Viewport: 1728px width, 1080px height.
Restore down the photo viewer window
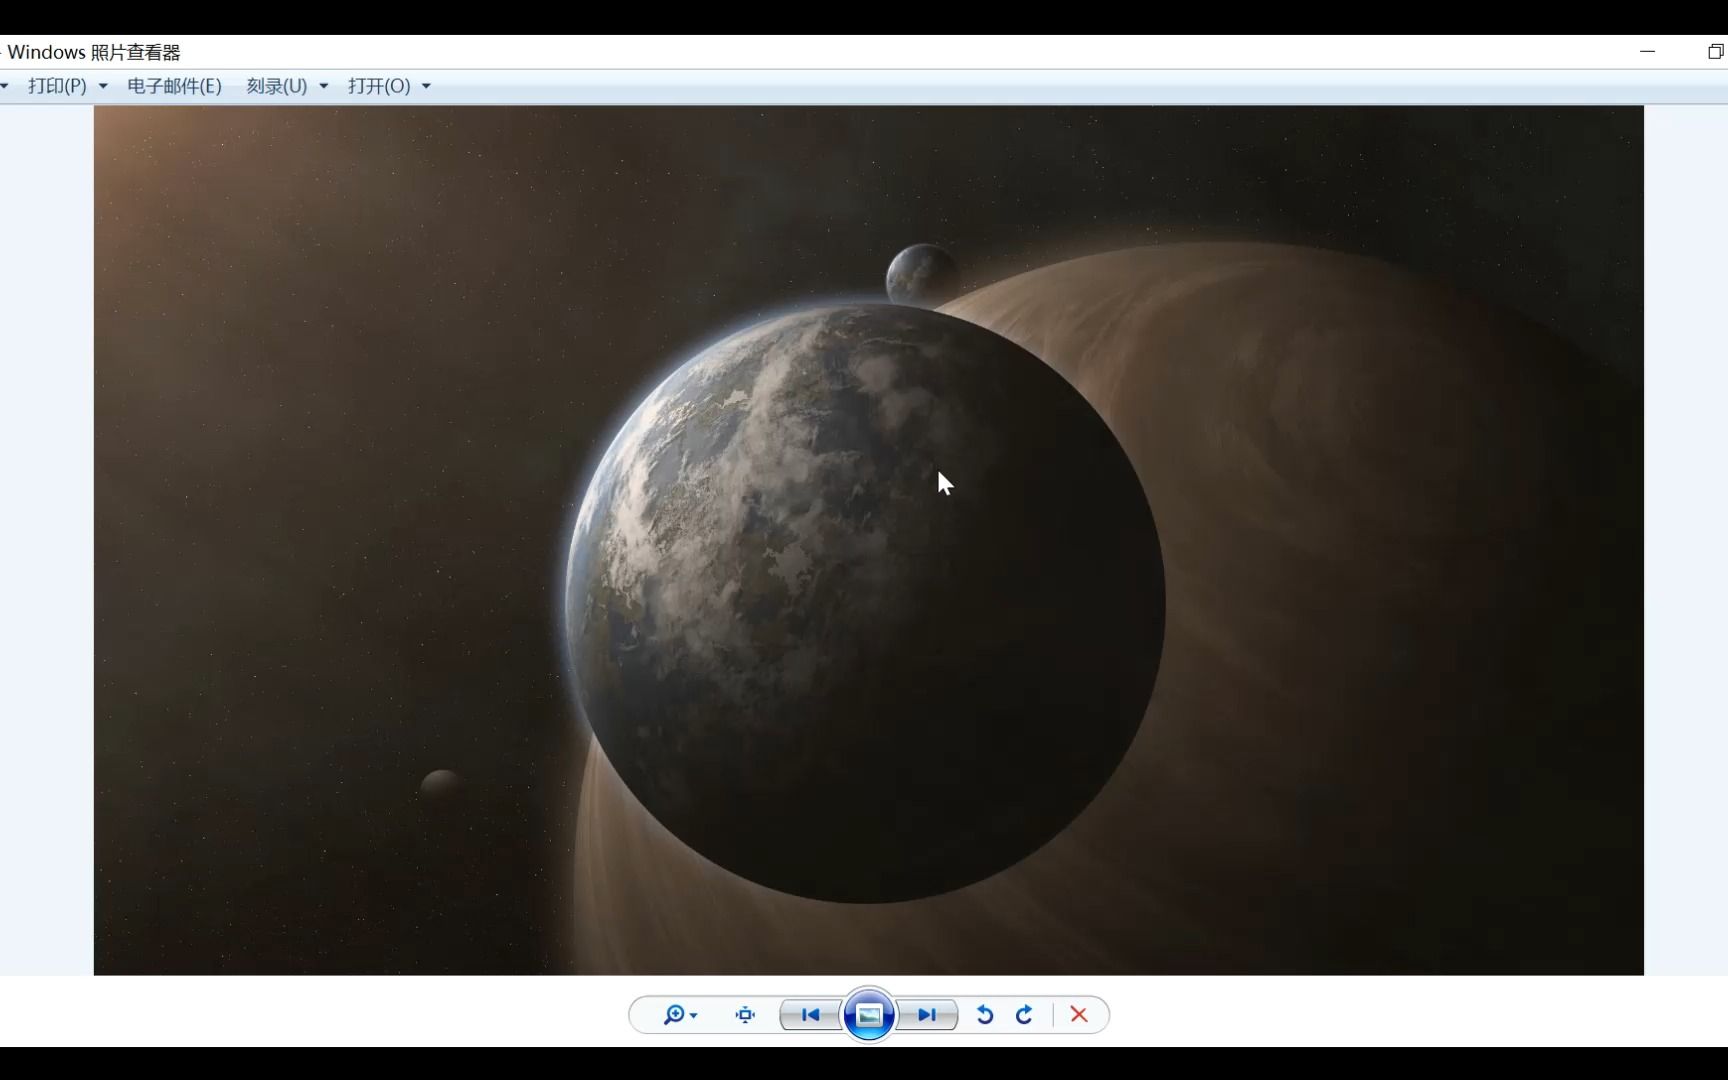click(1715, 51)
